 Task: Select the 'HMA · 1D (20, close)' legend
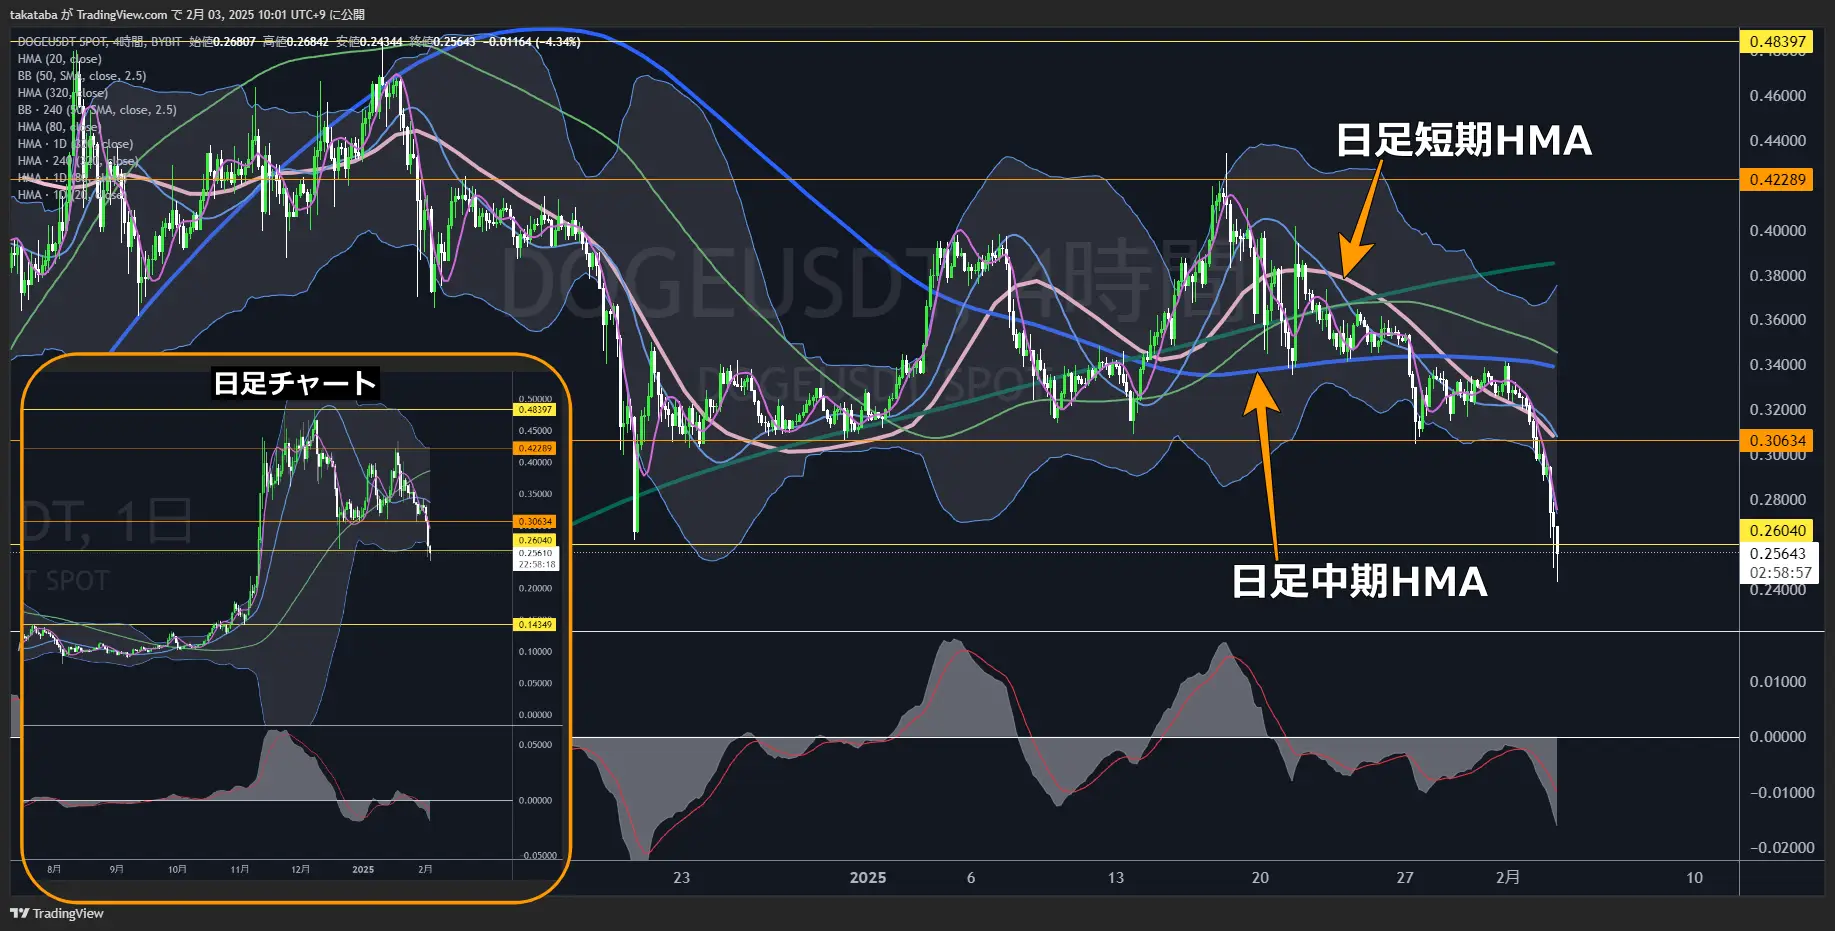click(x=71, y=195)
